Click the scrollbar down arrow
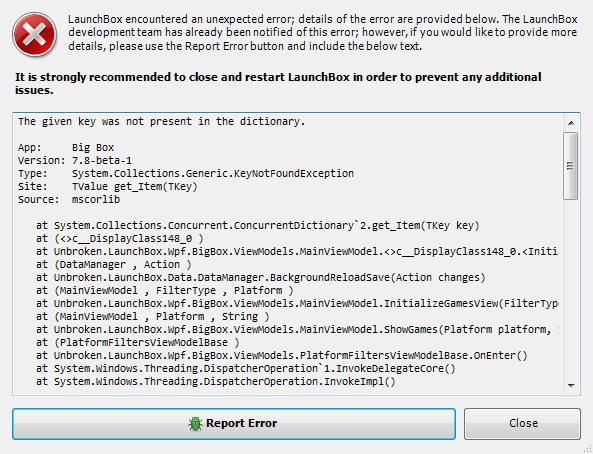Image resolution: width=593 pixels, height=454 pixels. [571, 386]
